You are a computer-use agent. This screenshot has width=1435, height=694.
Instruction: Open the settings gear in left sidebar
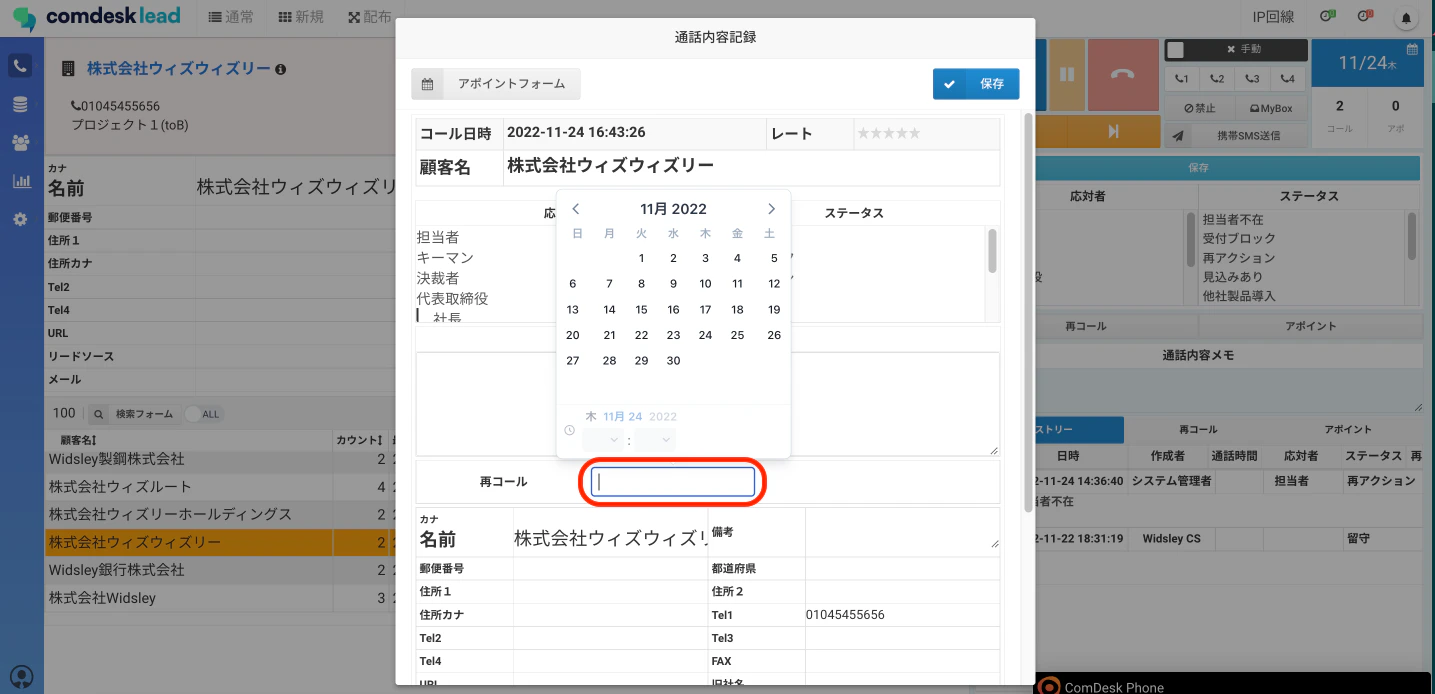[20, 219]
